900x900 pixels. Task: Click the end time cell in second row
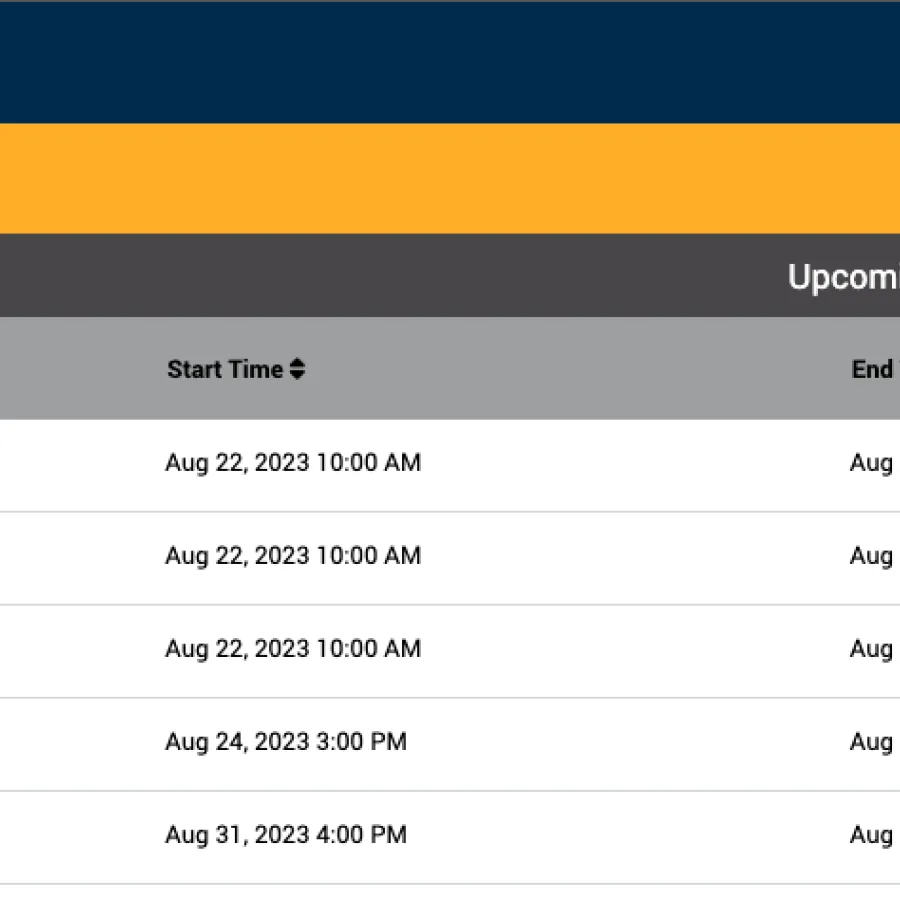click(872, 556)
